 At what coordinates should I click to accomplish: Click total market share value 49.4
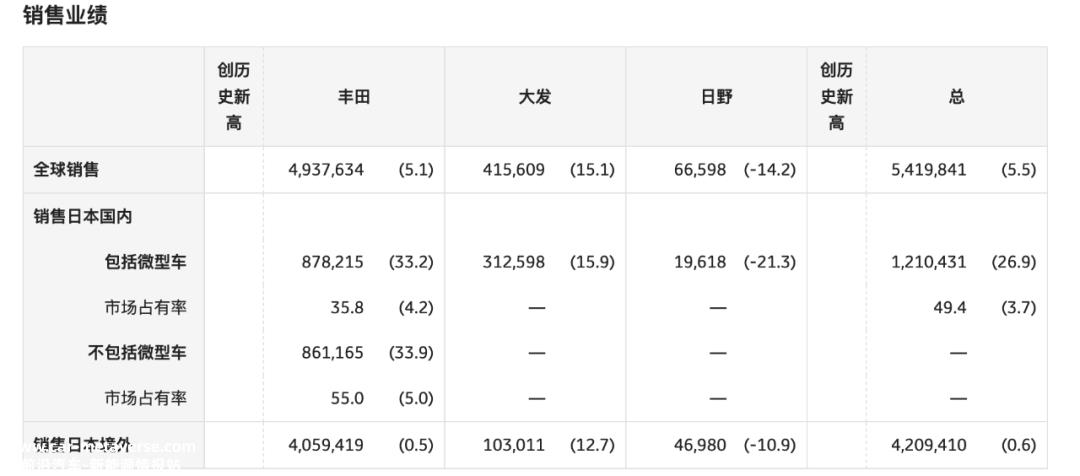tap(950, 307)
